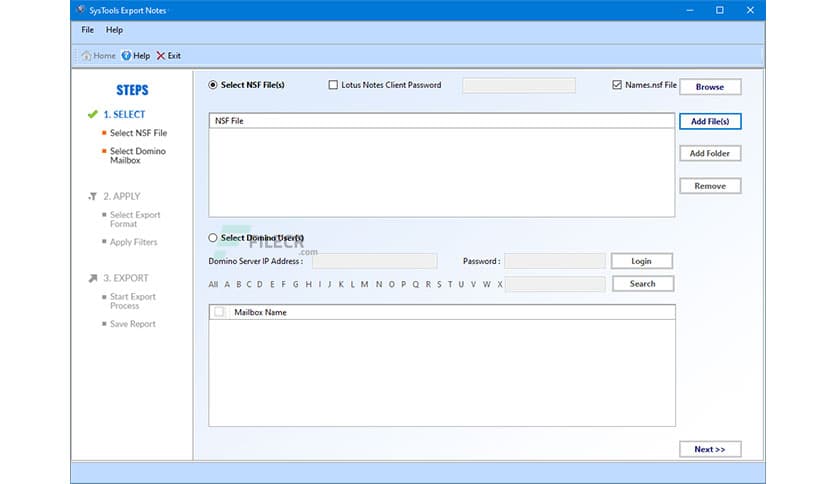836x484 pixels.
Task: Click the Browse button
Action: coord(710,87)
